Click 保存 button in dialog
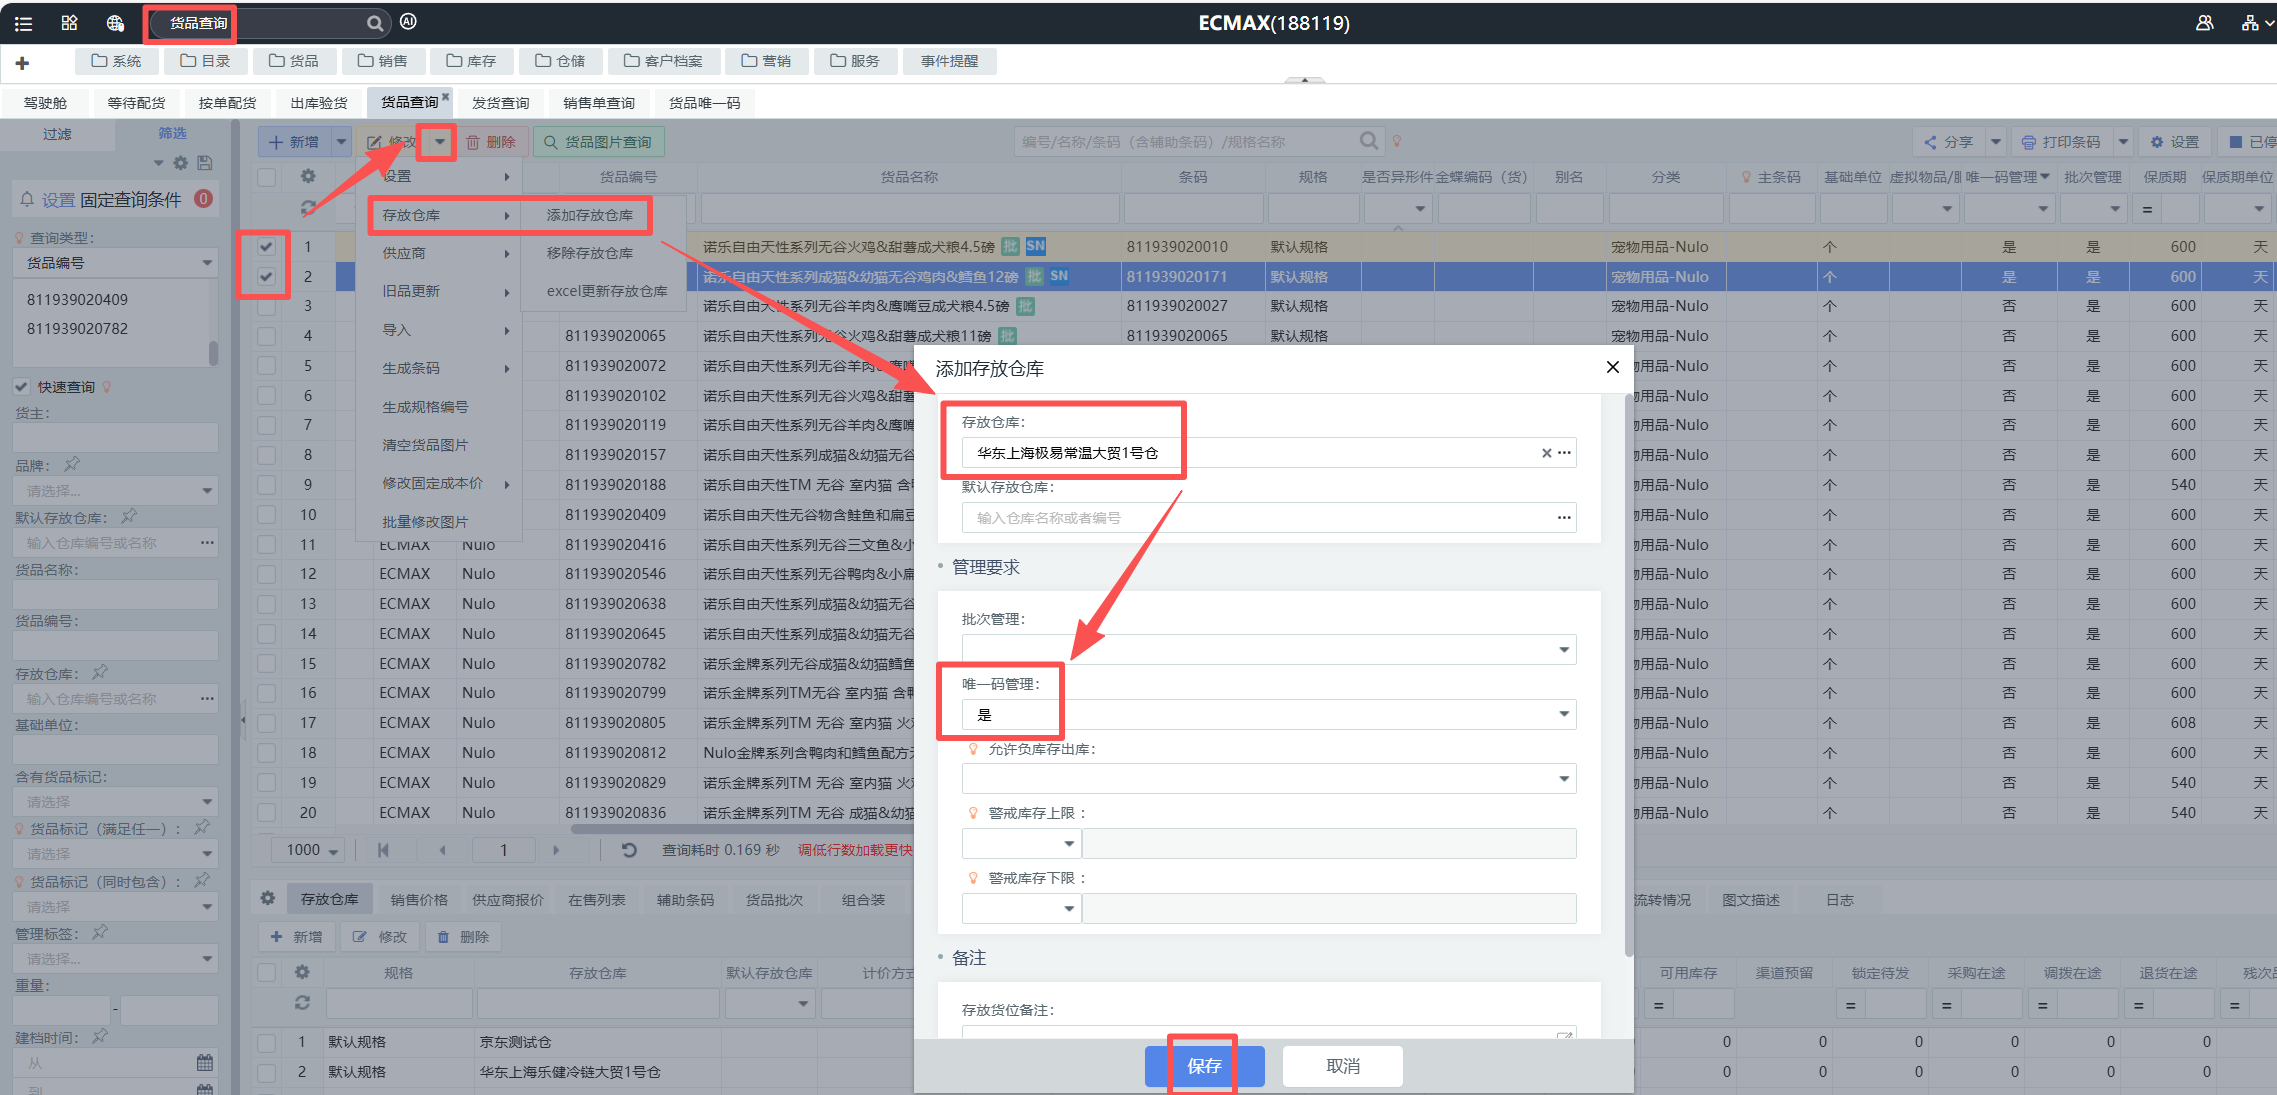2277x1095 pixels. click(1204, 1066)
